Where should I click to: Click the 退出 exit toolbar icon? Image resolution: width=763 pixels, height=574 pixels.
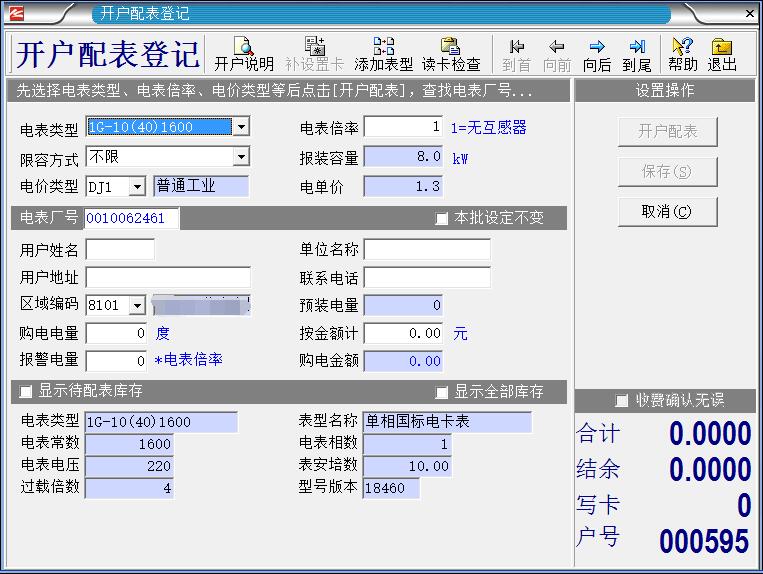[722, 54]
